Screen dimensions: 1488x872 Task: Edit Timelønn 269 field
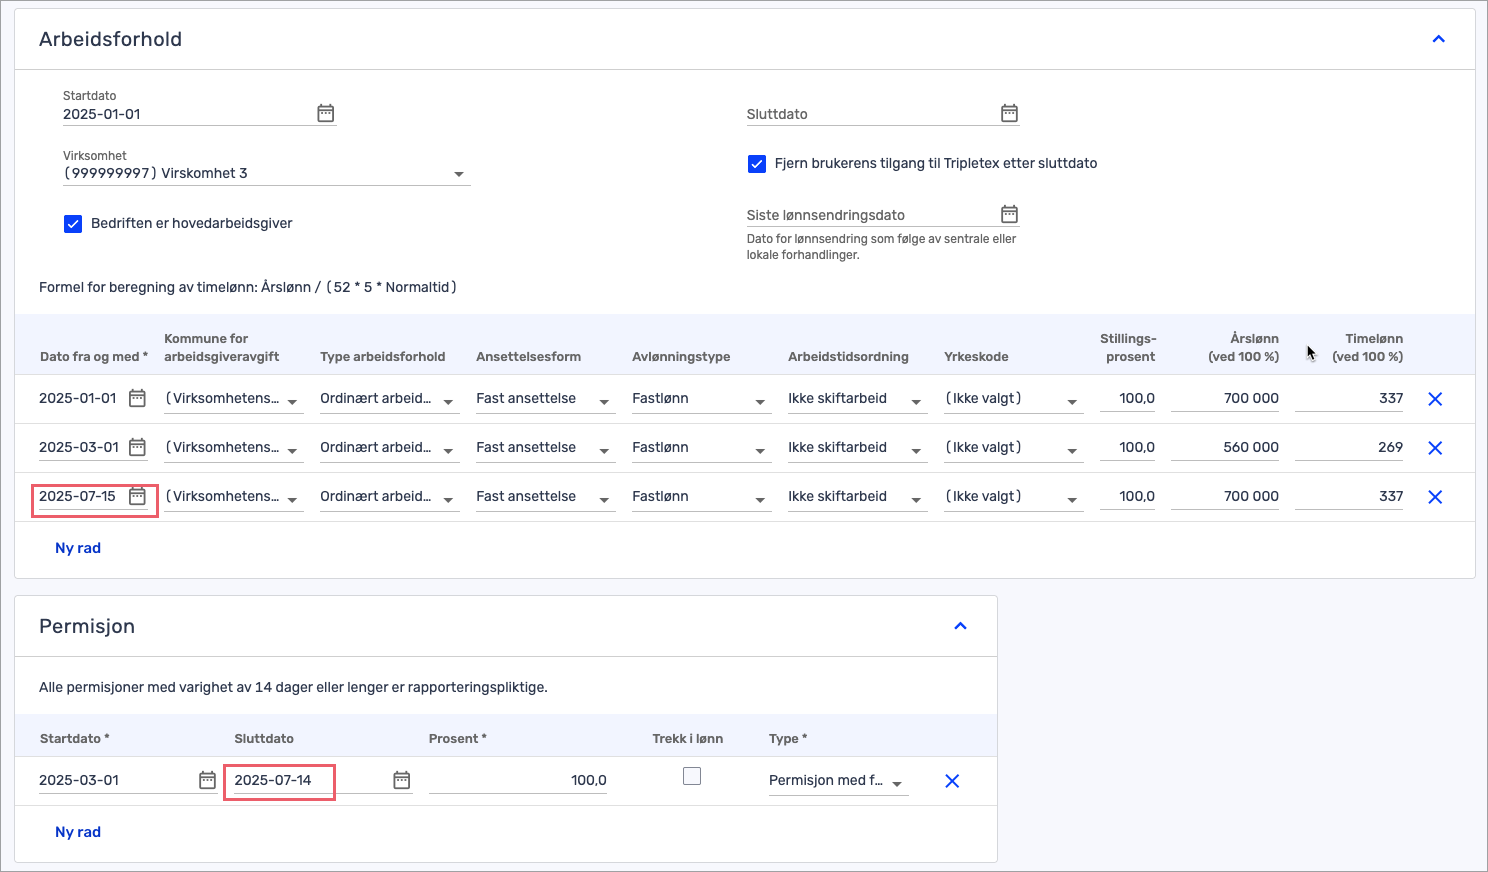(1349, 448)
